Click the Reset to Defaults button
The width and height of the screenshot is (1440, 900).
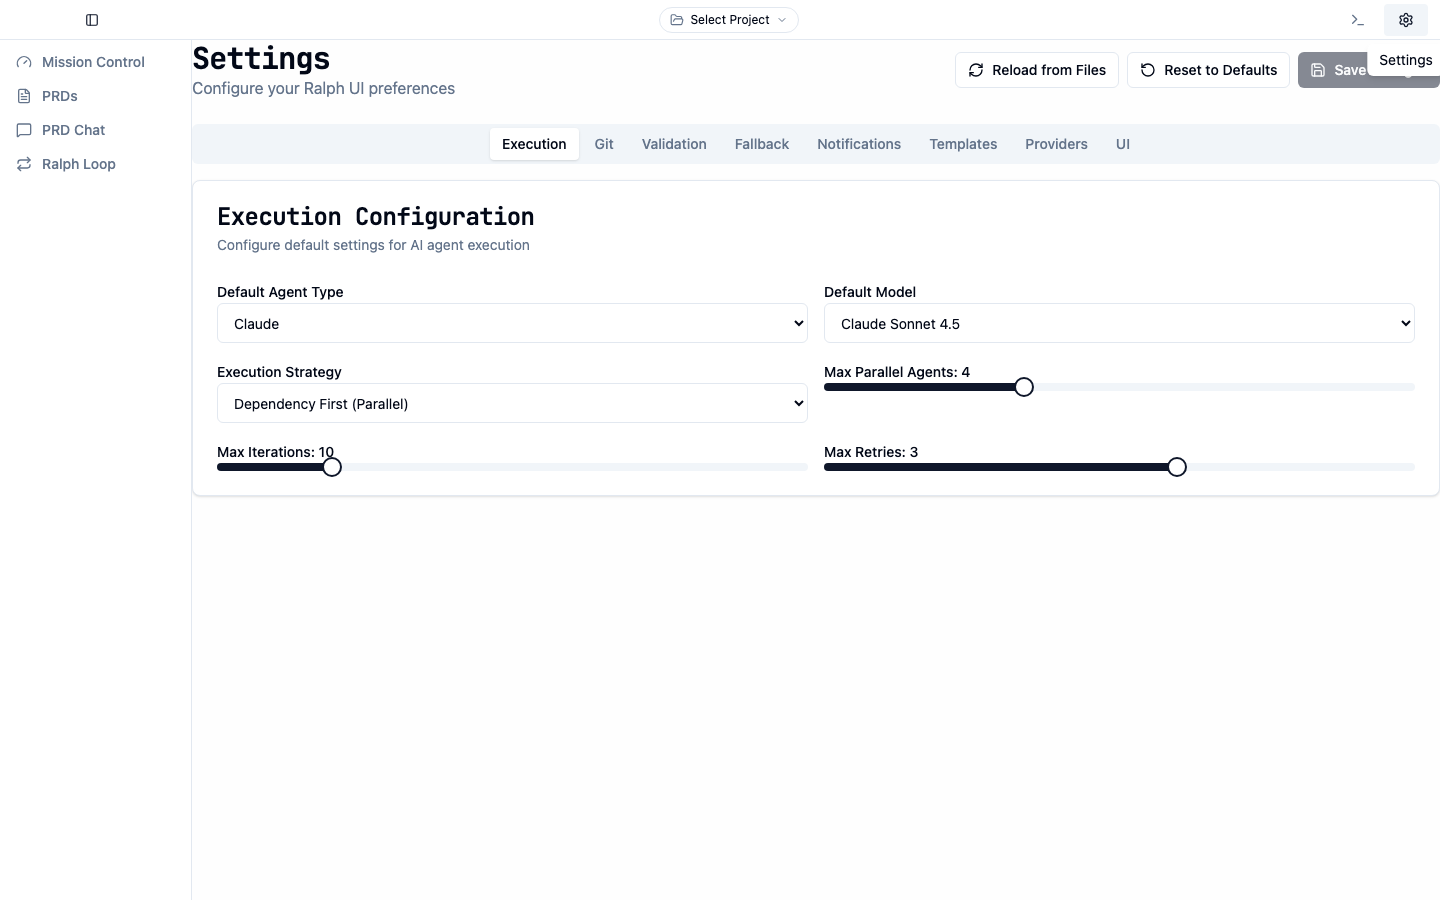coord(1208,70)
